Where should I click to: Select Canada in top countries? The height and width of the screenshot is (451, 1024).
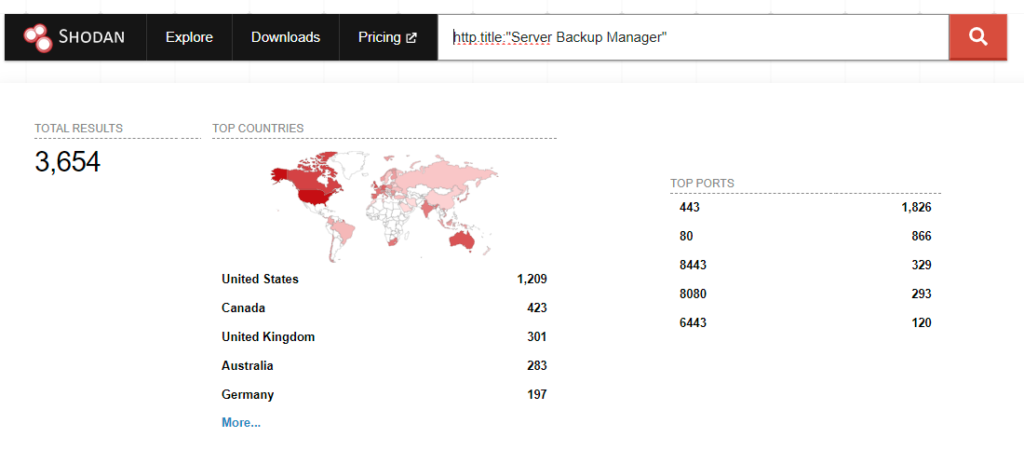click(243, 307)
